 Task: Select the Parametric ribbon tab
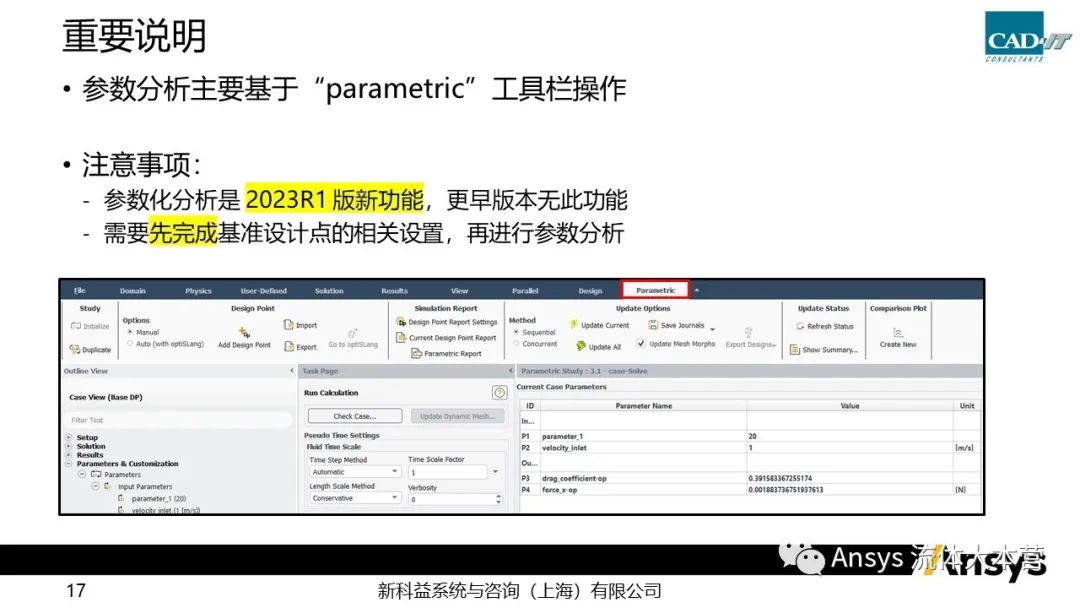(x=656, y=290)
